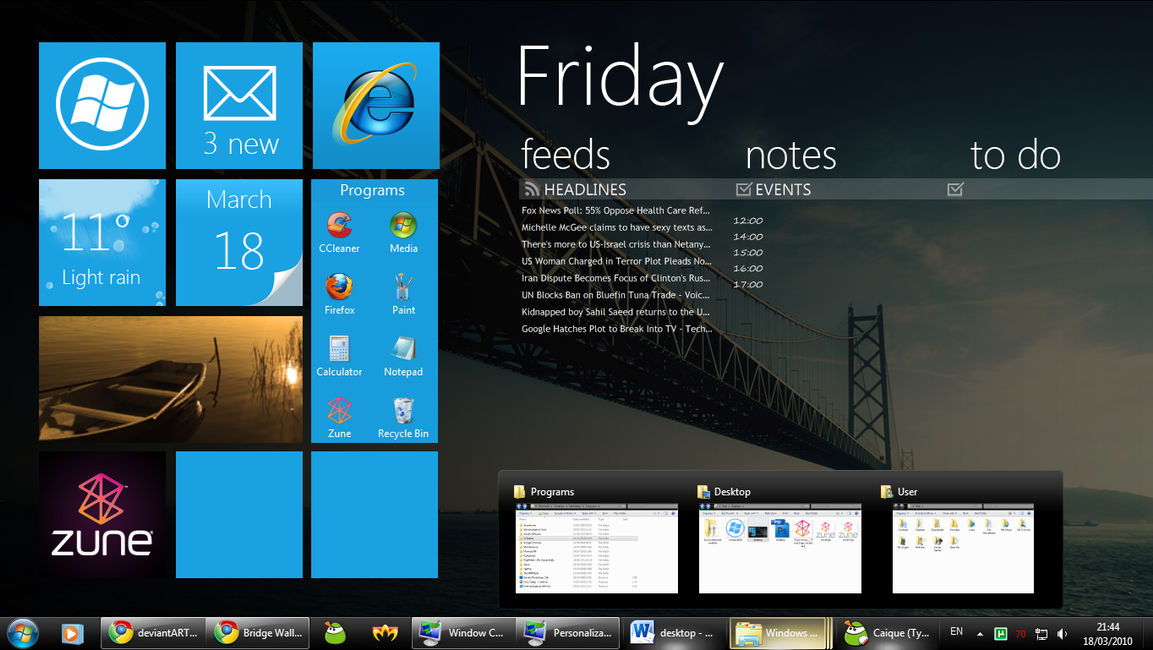The height and width of the screenshot is (650, 1153).
Task: Open the boat photo tile
Action: click(x=171, y=379)
